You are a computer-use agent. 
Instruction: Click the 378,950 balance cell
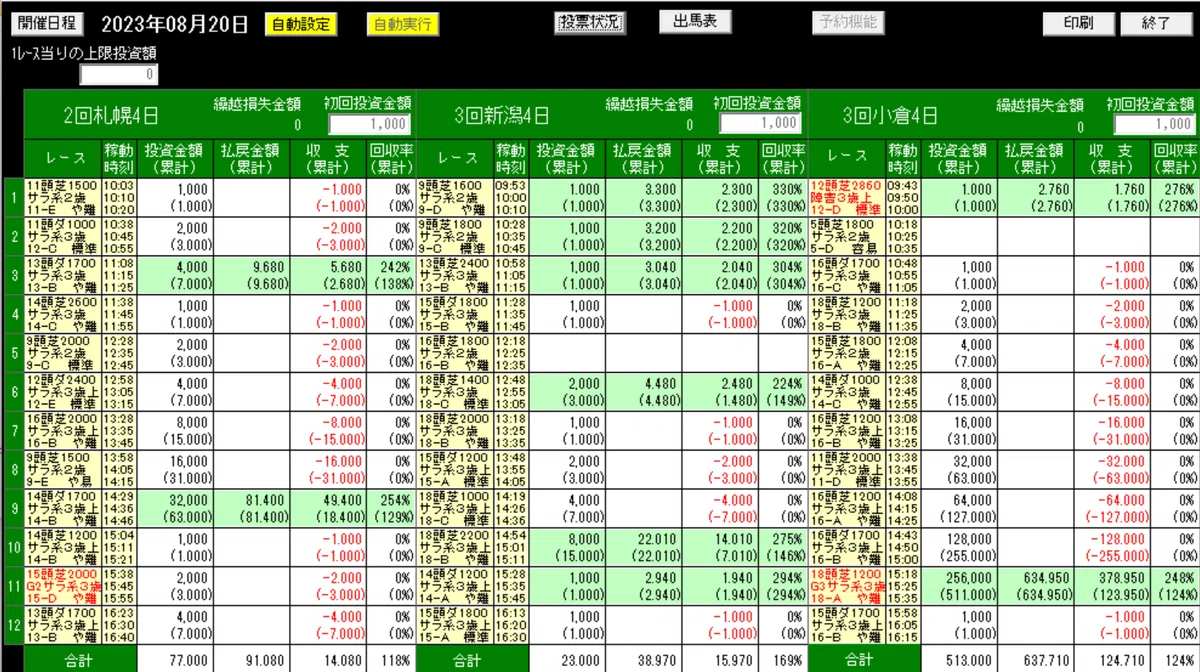pyautogui.click(x=1113, y=586)
